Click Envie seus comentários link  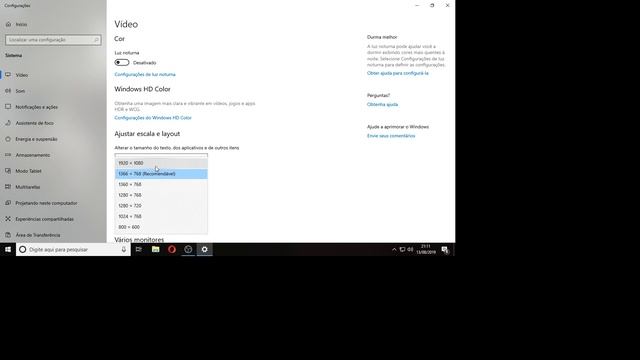pyautogui.click(x=391, y=136)
